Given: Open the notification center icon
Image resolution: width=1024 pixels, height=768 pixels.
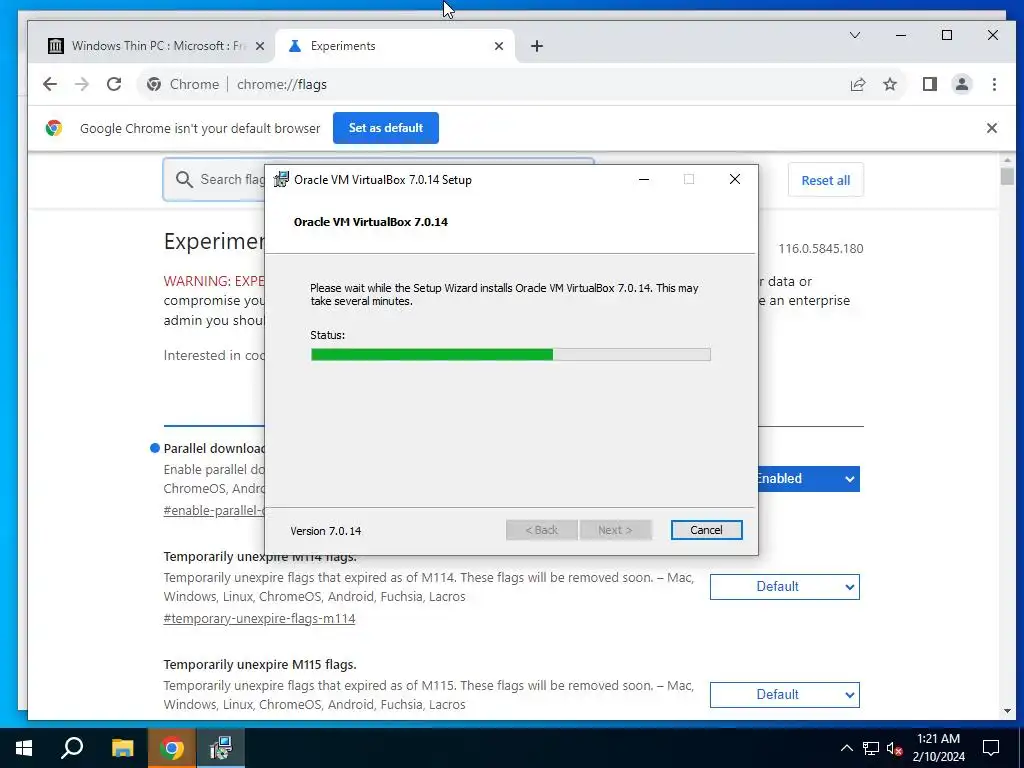Looking at the screenshot, I should (991, 748).
